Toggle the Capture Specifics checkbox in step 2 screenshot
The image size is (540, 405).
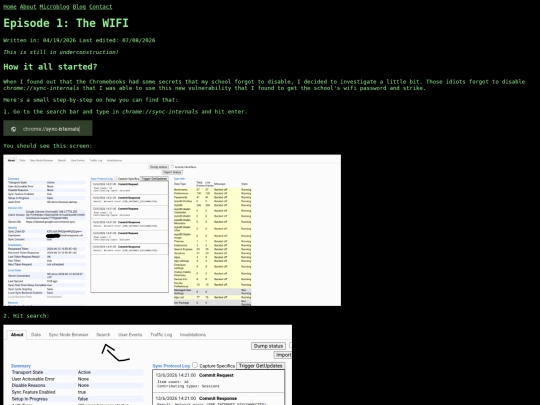pos(195,365)
